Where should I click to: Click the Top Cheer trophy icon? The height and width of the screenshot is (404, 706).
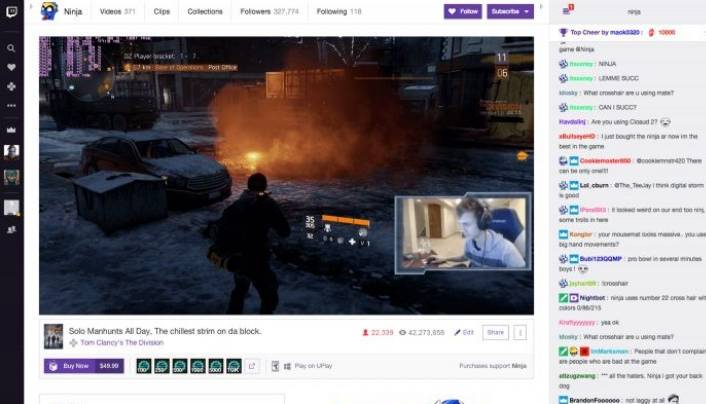point(563,32)
